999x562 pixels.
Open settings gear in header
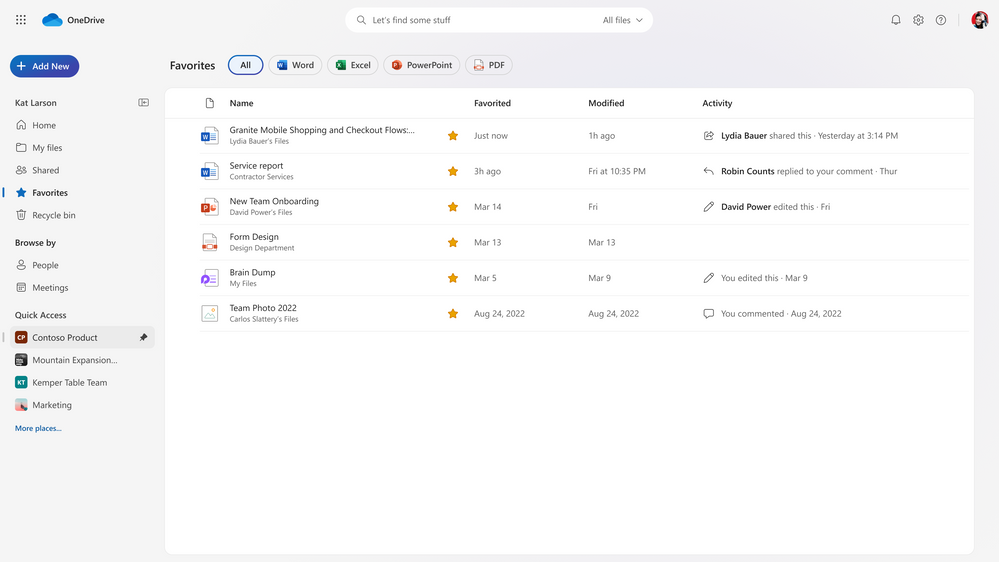click(918, 20)
